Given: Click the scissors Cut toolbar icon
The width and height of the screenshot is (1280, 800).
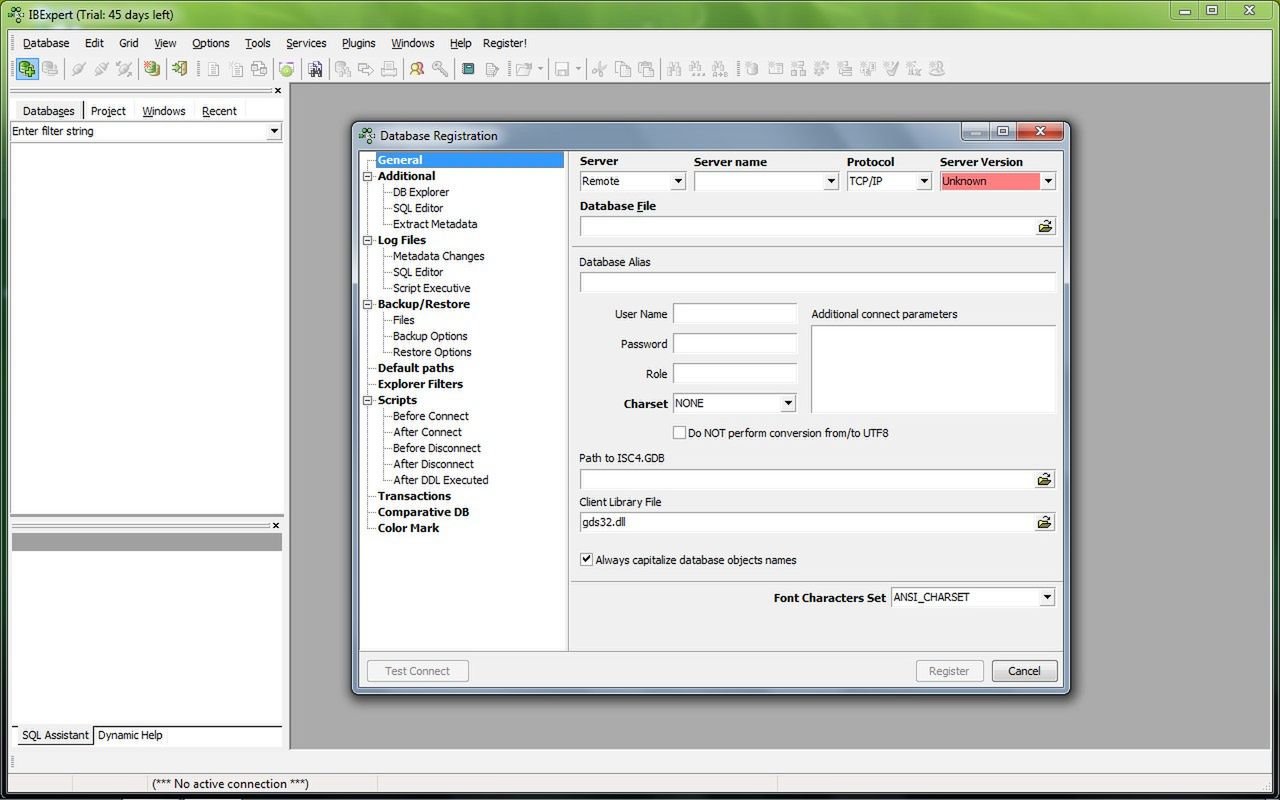Looking at the screenshot, I should [x=599, y=69].
